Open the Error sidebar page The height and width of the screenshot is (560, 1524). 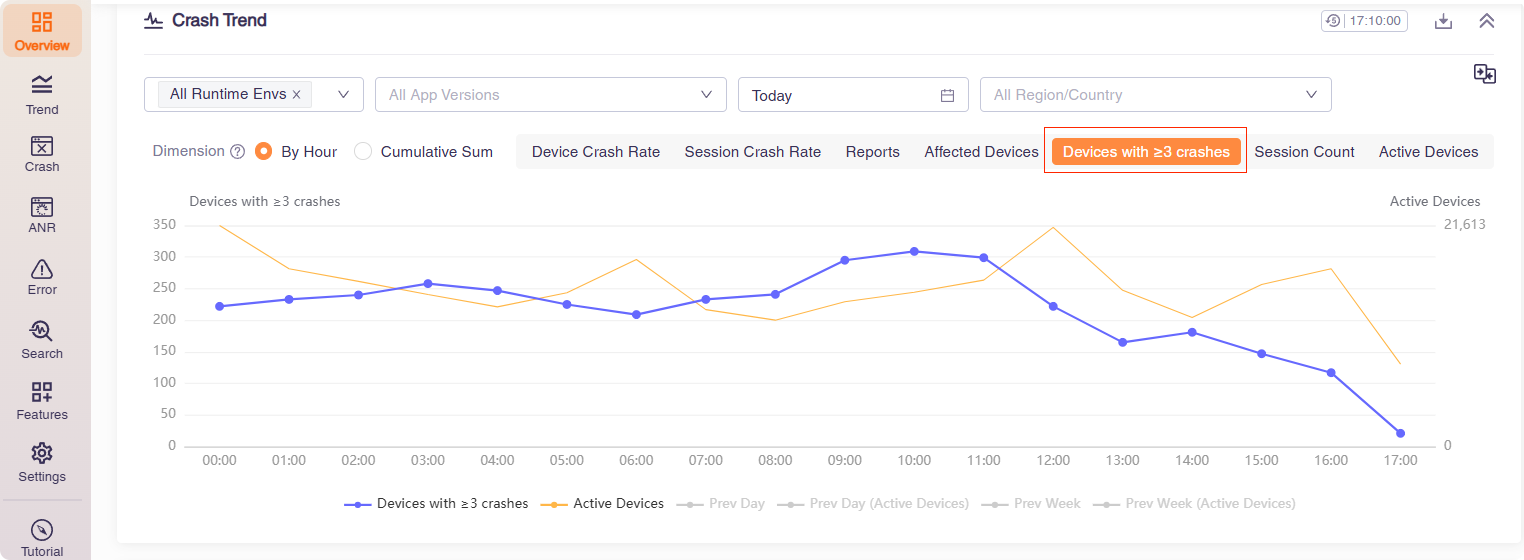(42, 276)
